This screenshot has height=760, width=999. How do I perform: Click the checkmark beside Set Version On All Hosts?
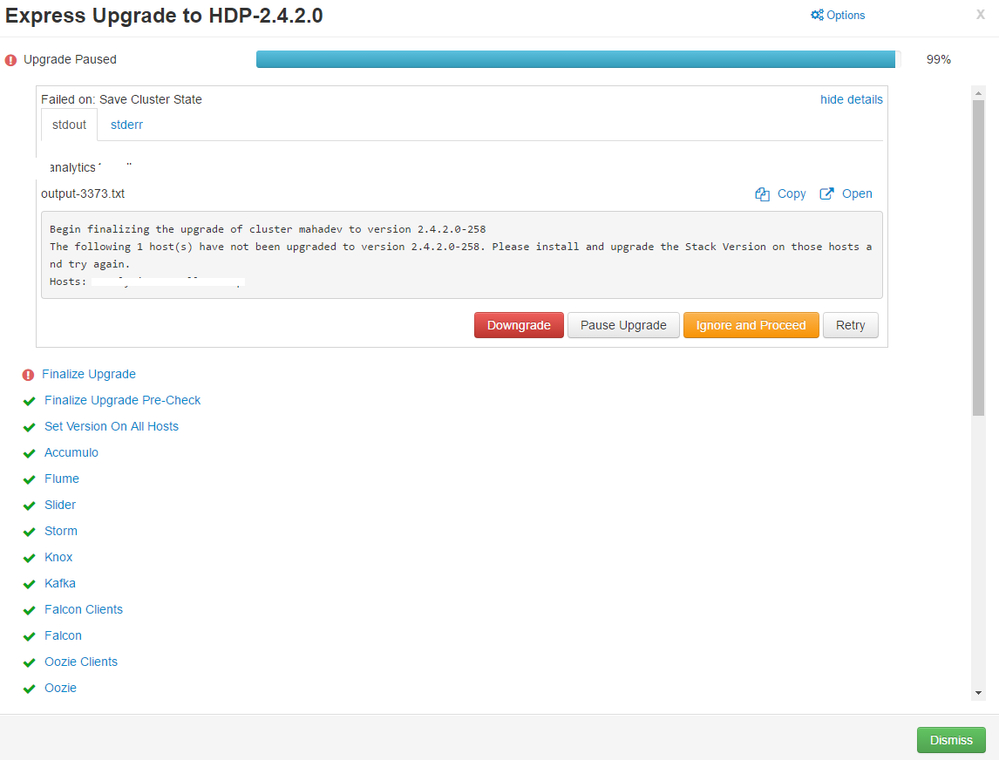click(x=28, y=426)
